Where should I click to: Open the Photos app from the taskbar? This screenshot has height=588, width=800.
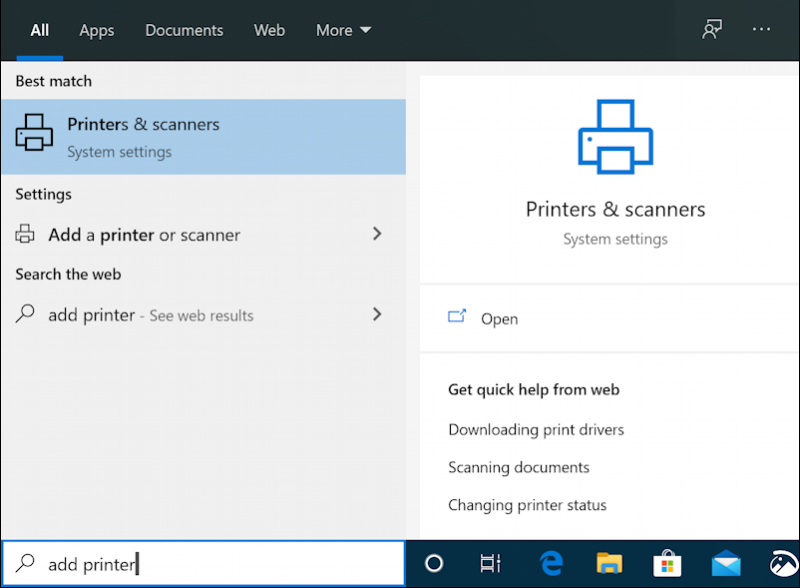pos(784,563)
